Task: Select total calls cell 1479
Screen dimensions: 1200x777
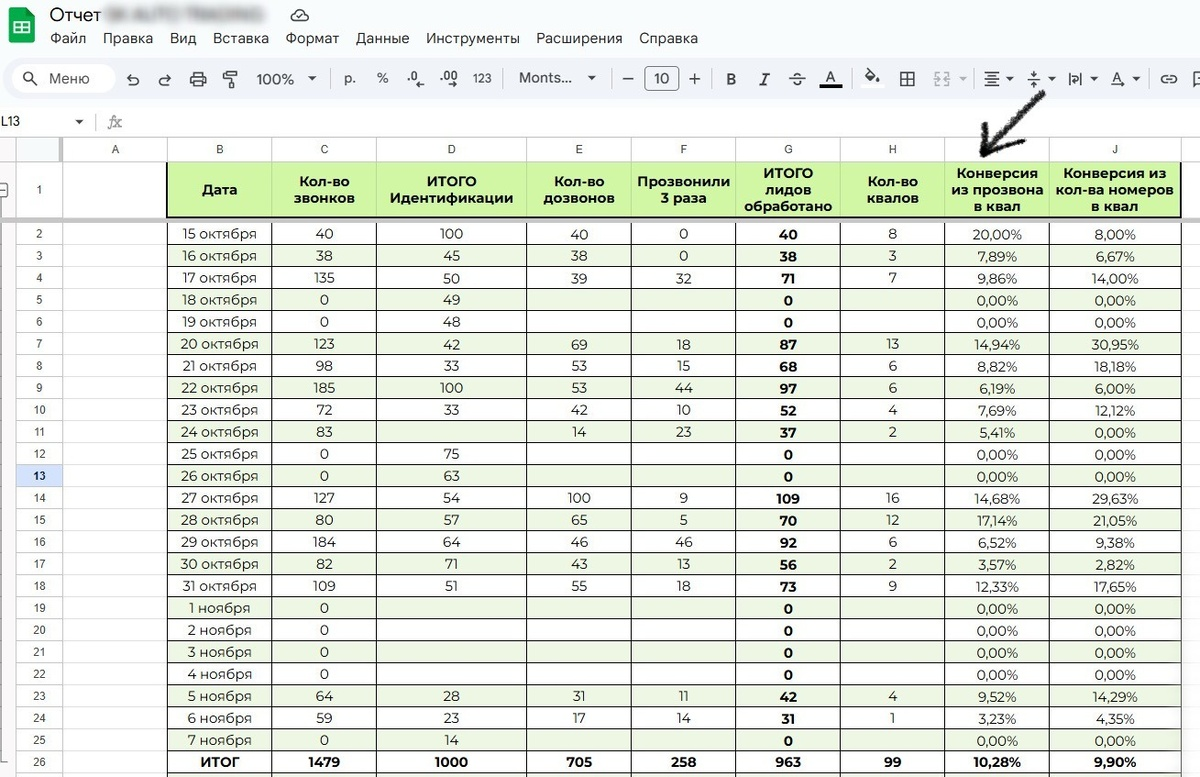Action: pos(324,762)
